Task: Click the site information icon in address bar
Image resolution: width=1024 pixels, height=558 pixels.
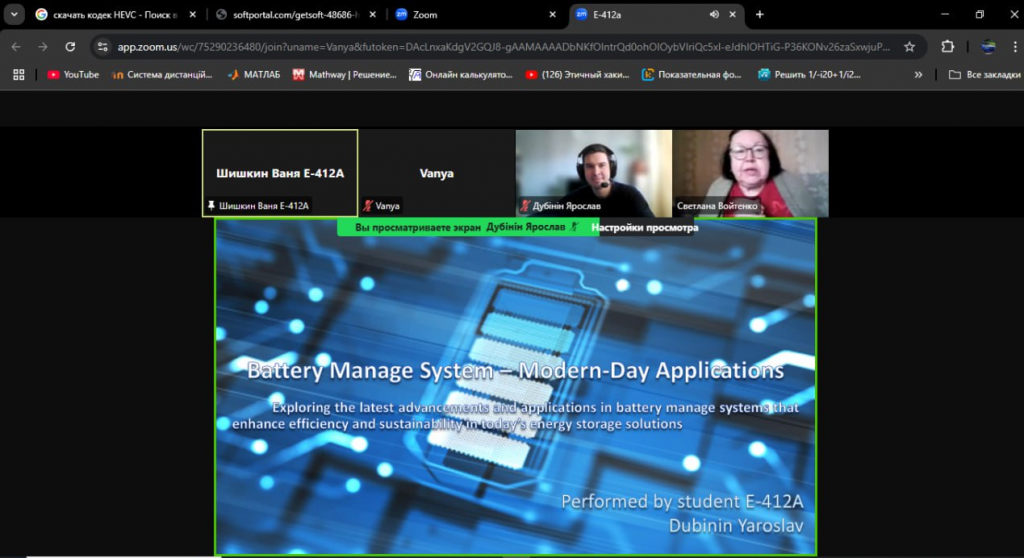Action: click(x=103, y=46)
